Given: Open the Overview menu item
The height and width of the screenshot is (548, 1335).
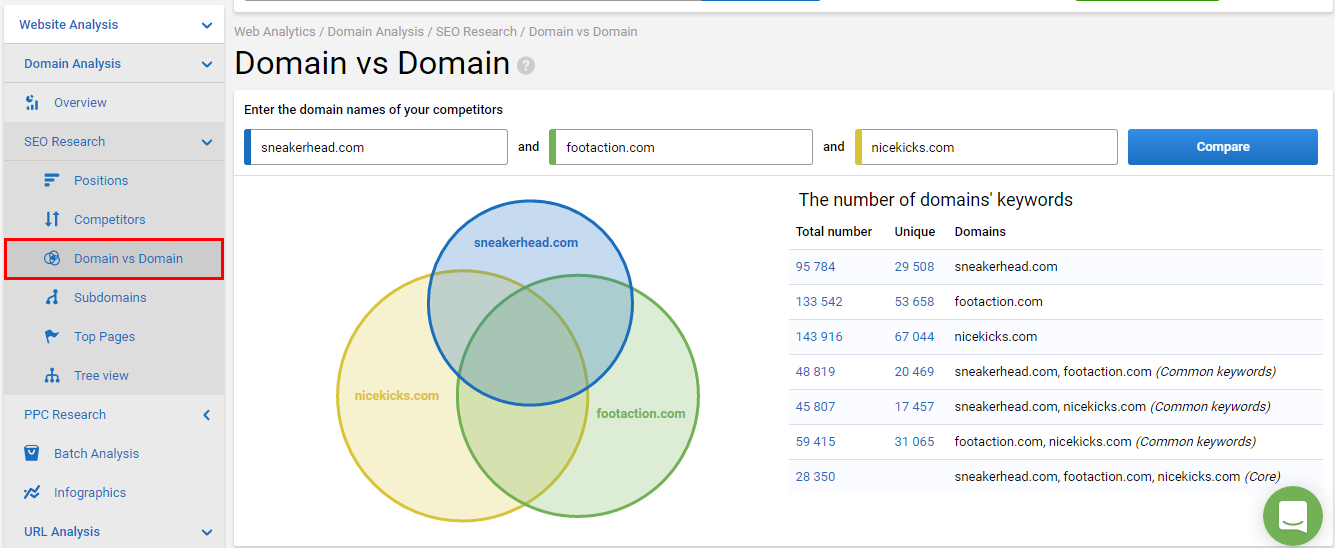Looking at the screenshot, I should tap(80, 102).
